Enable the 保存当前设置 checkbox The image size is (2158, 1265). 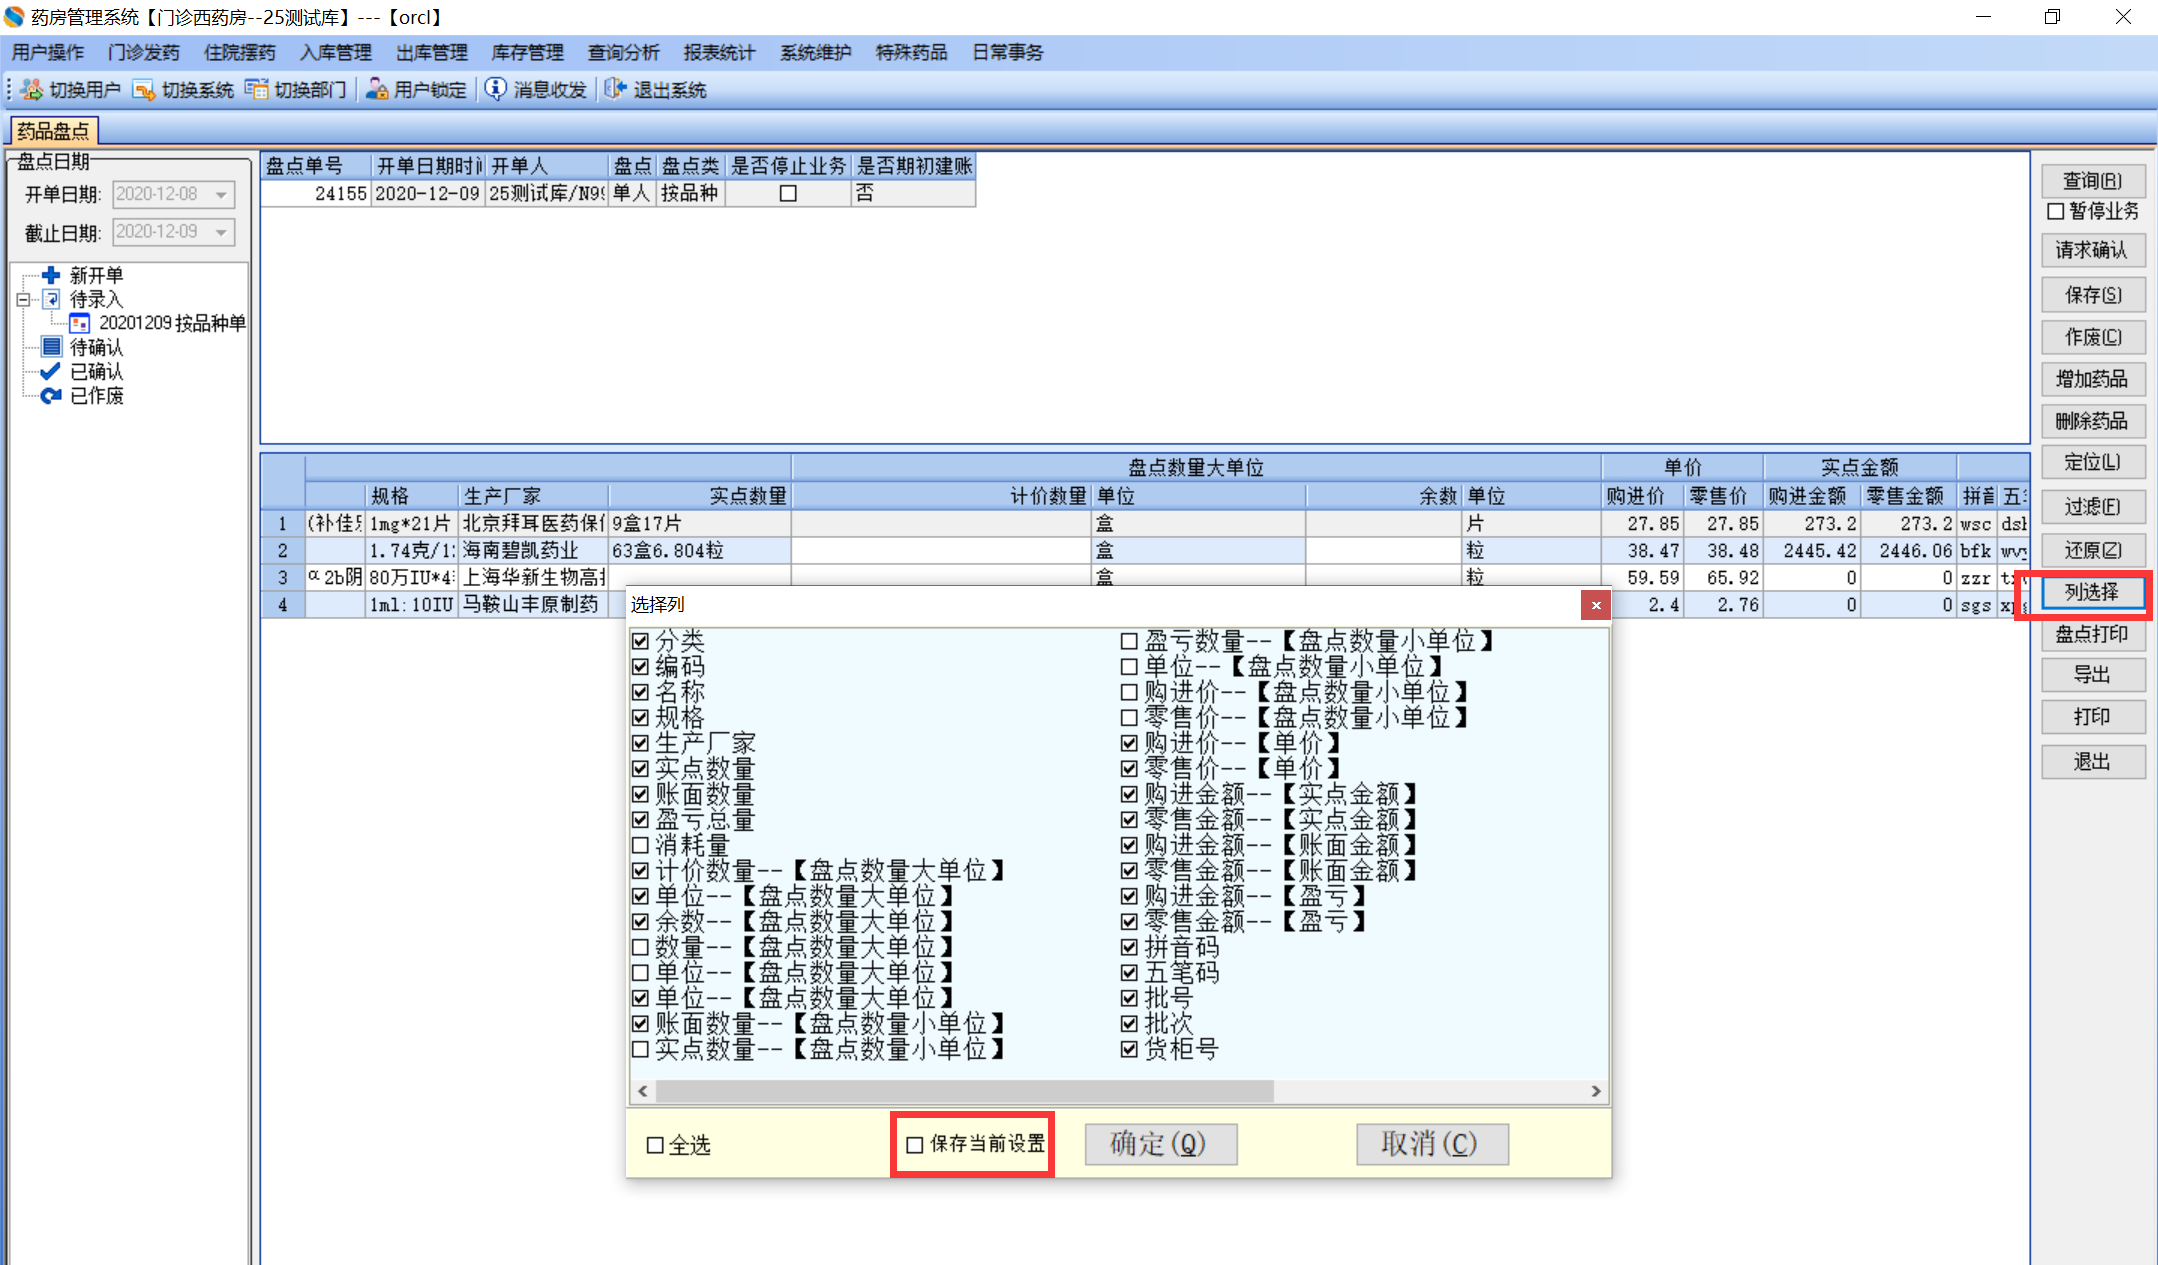[914, 1145]
